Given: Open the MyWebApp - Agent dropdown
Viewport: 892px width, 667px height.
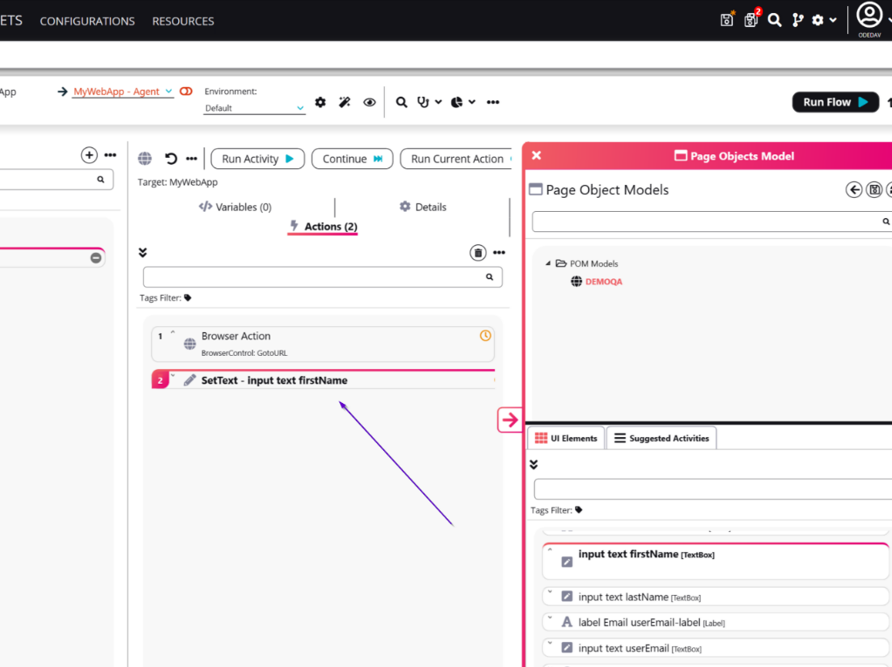Looking at the screenshot, I should tap(122, 91).
